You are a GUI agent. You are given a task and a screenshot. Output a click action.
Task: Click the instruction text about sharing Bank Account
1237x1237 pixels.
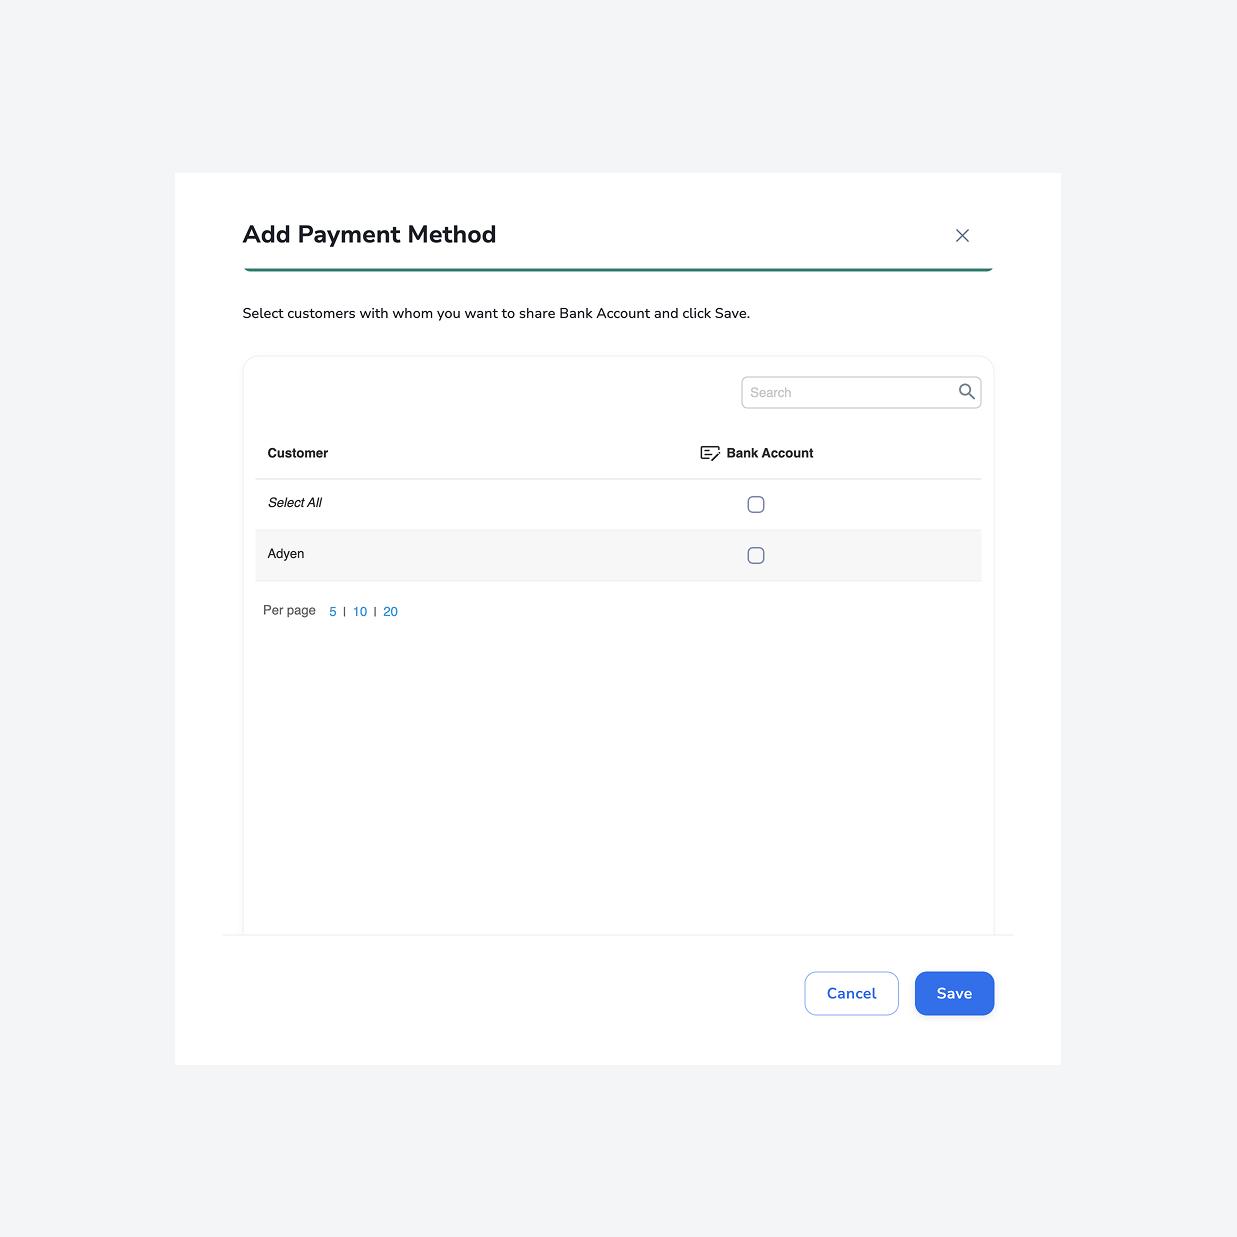click(495, 313)
